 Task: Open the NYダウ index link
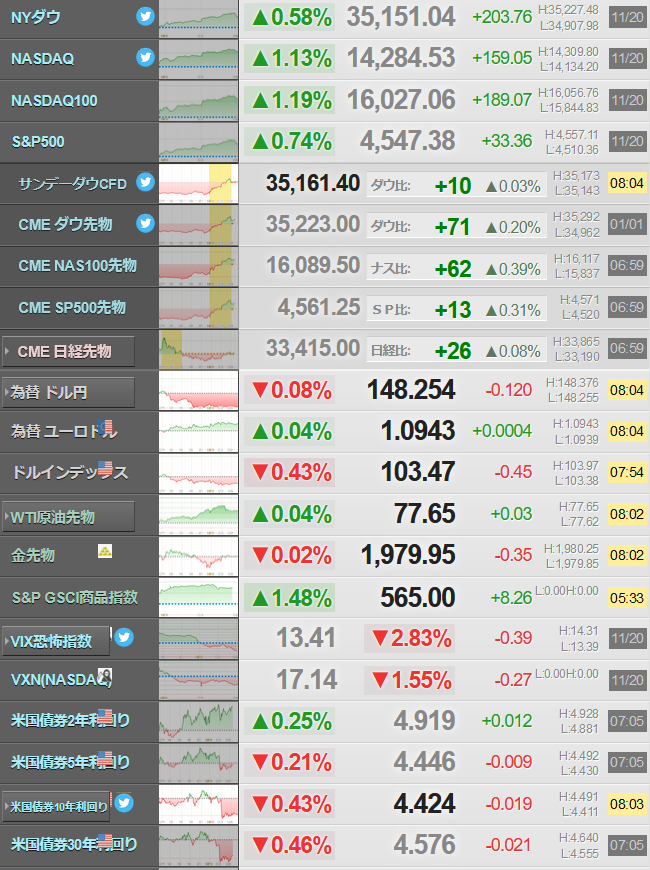coord(36,17)
